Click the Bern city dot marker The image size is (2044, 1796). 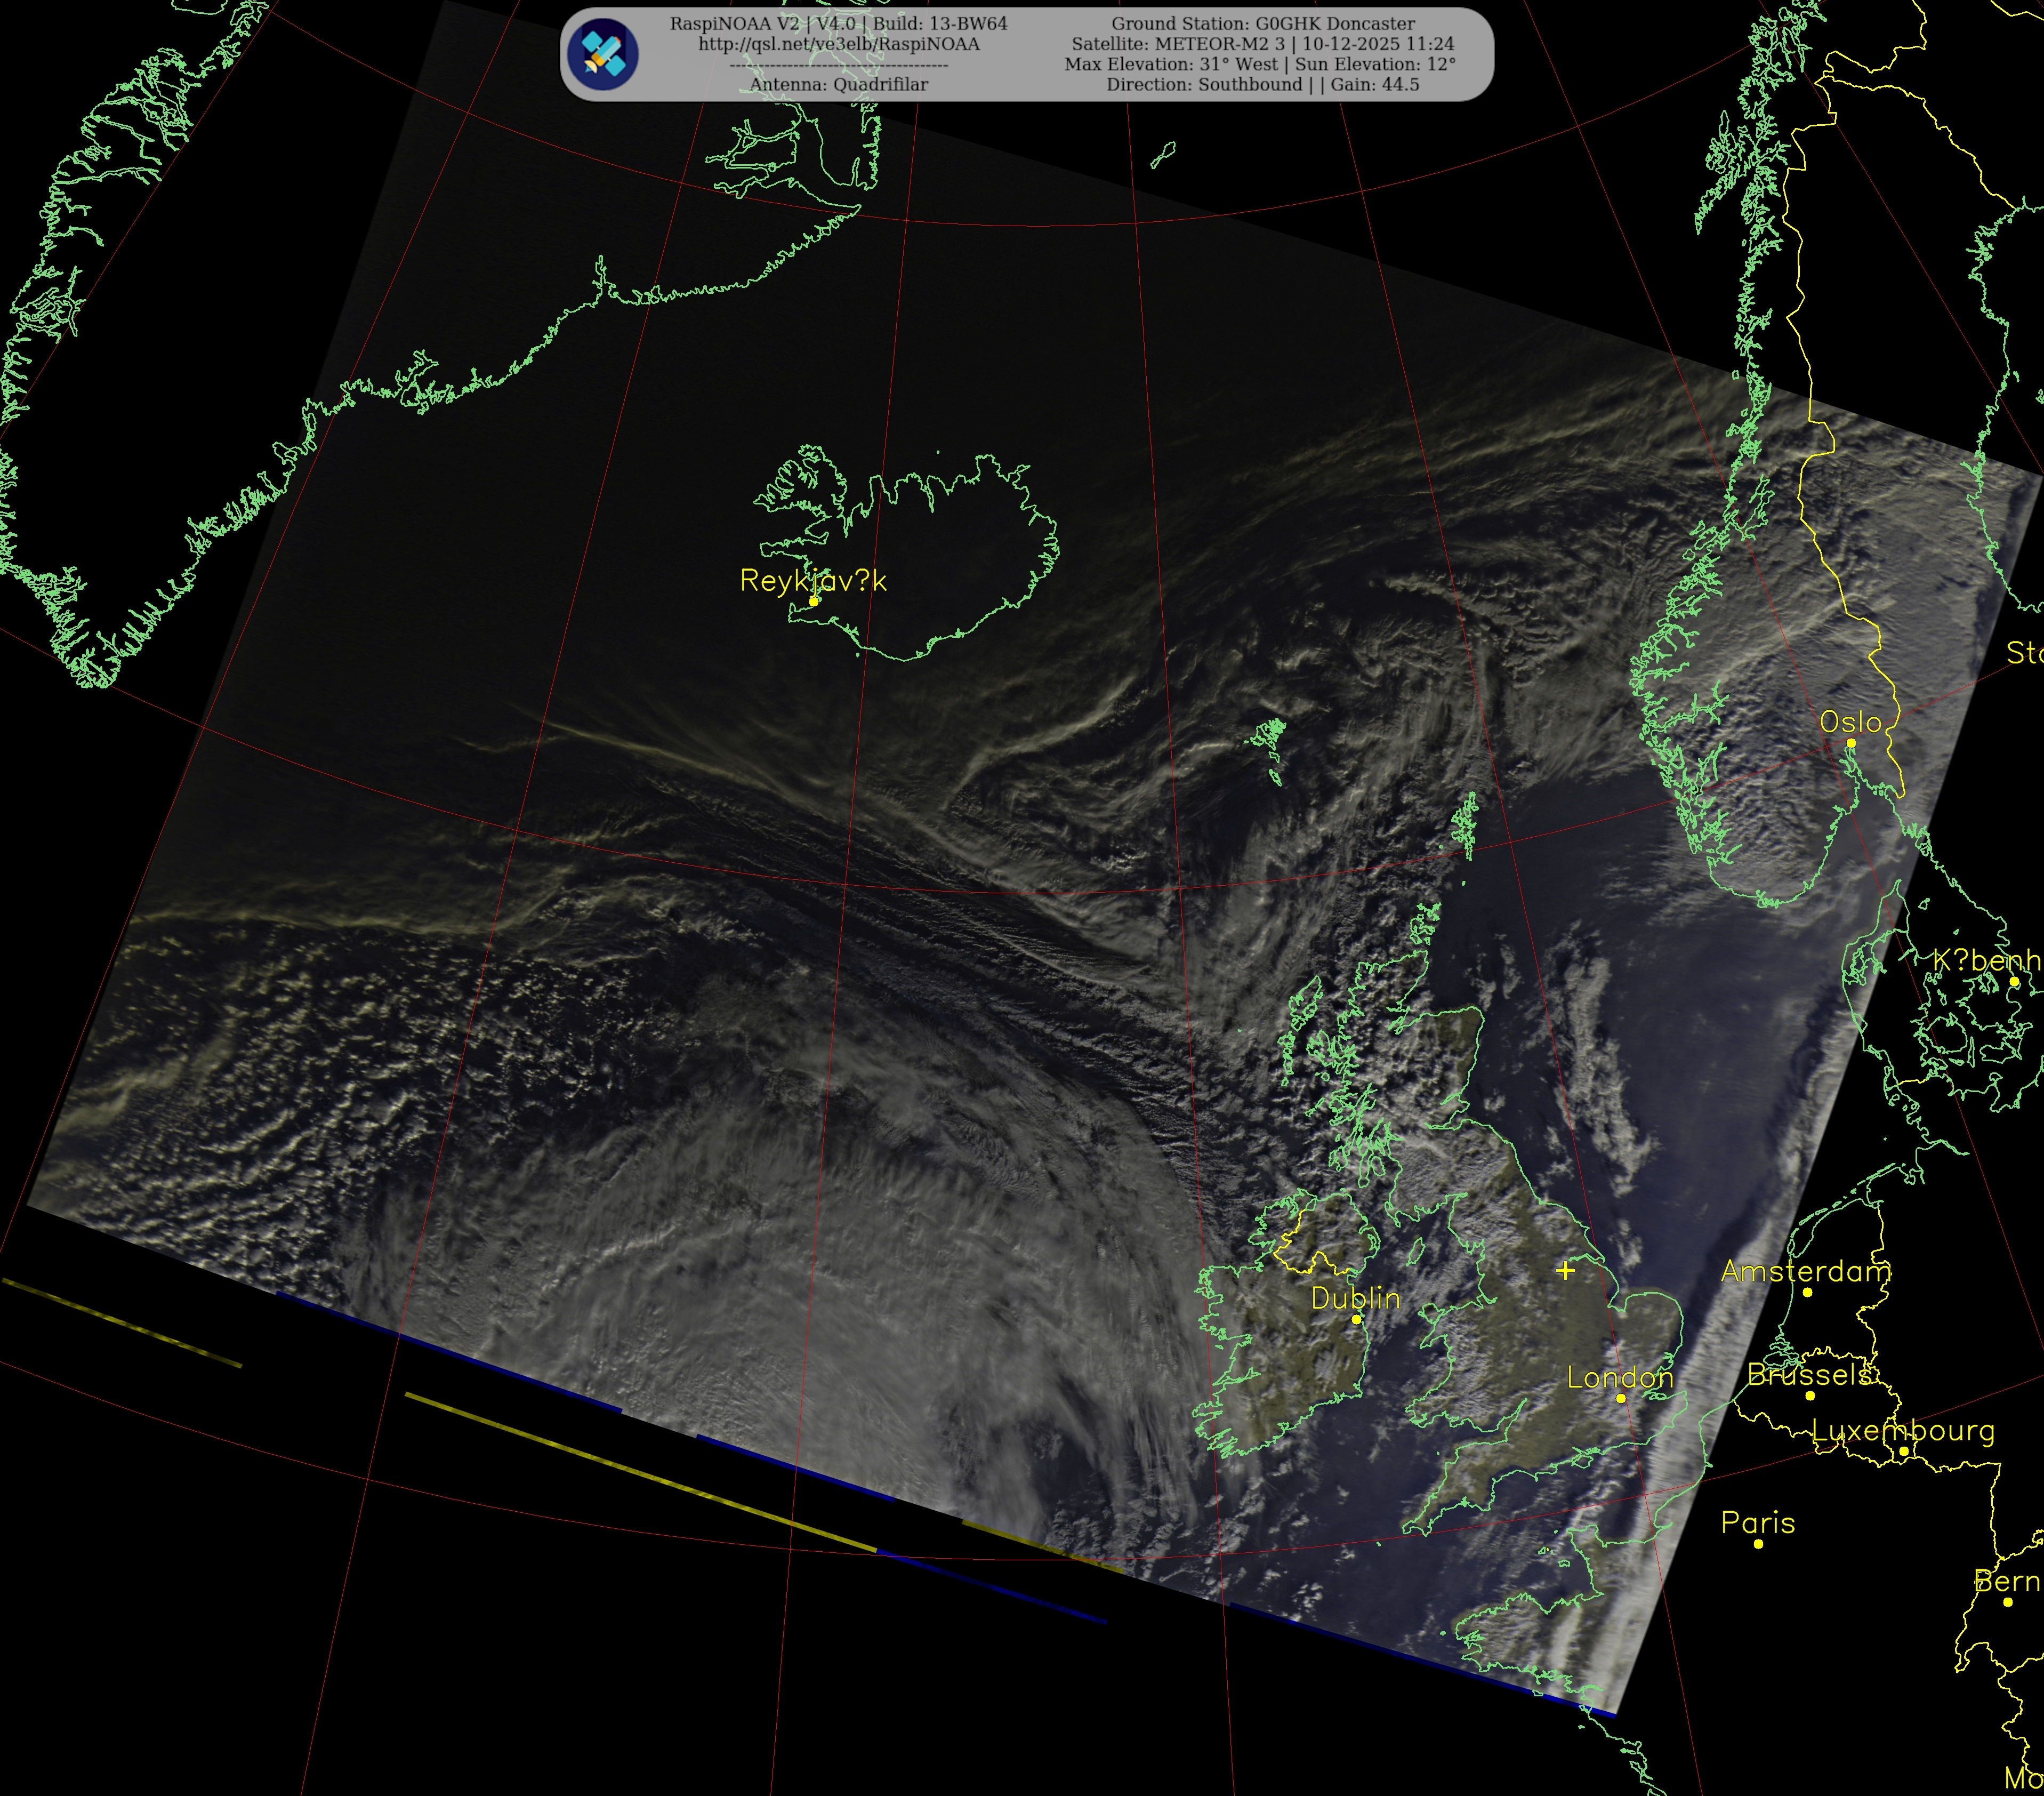(x=2008, y=1602)
